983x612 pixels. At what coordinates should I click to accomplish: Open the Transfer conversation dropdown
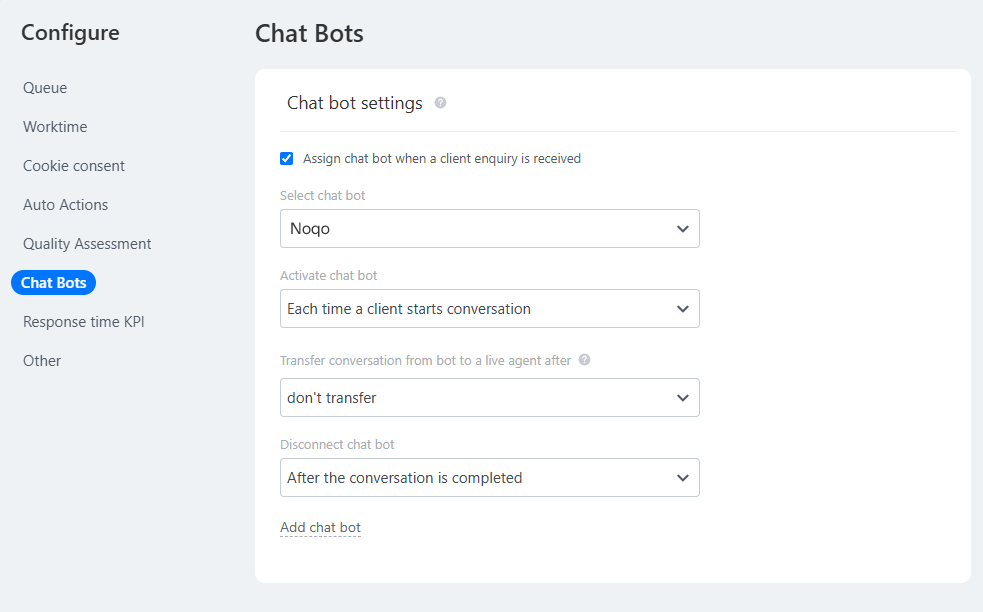pyautogui.click(x=489, y=398)
